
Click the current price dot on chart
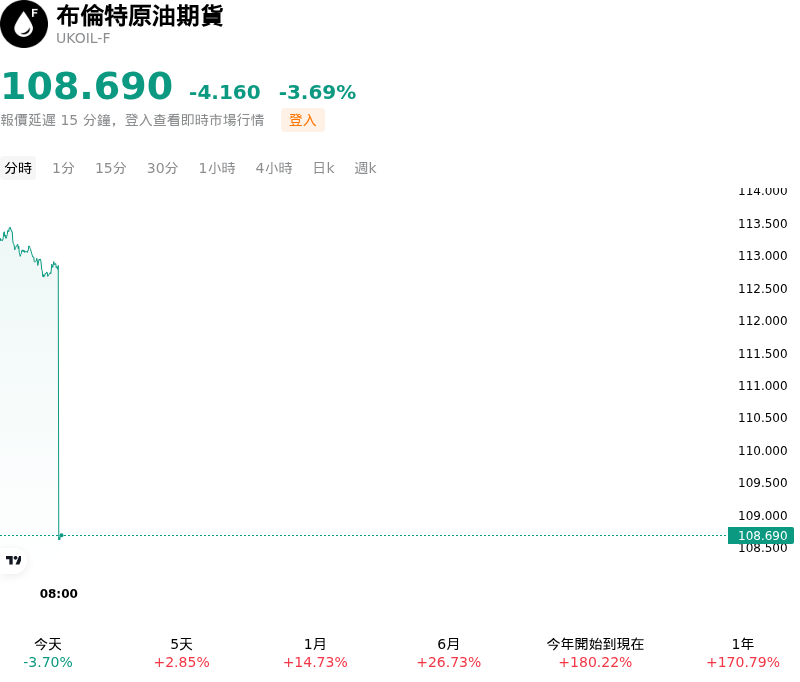pos(60,536)
